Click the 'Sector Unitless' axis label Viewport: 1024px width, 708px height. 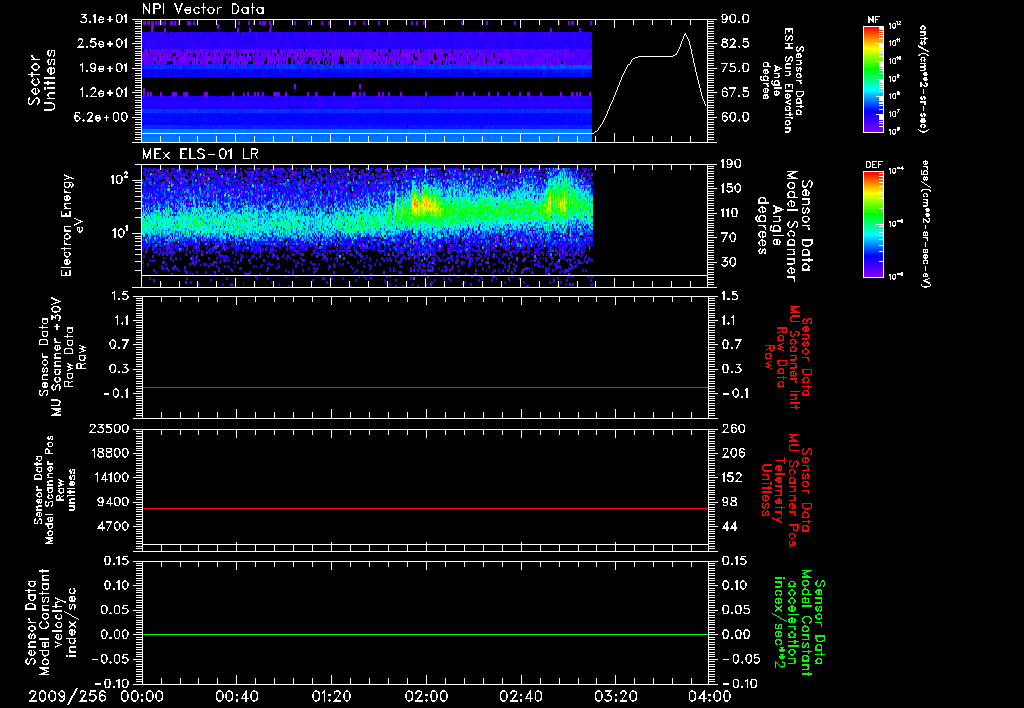(42, 80)
